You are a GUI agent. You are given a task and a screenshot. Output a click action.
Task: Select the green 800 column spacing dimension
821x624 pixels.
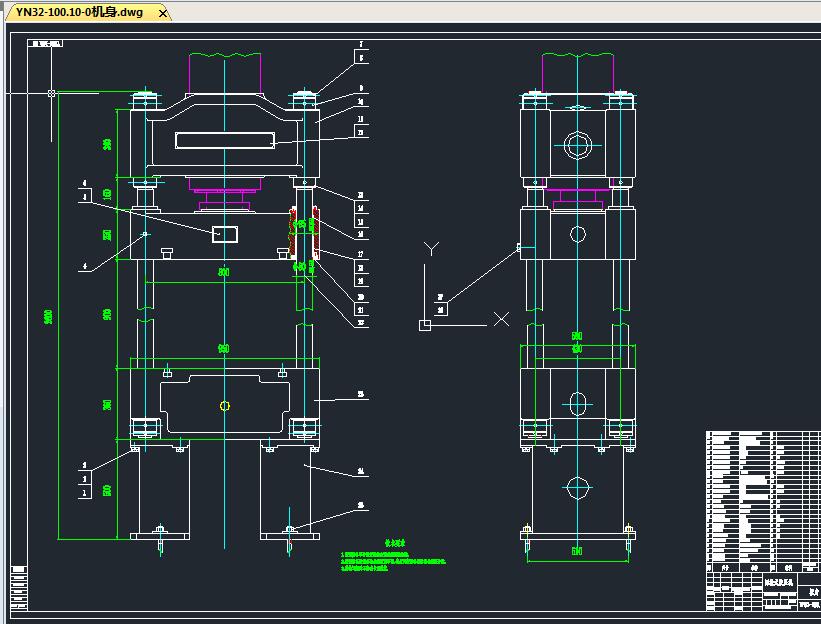pyautogui.click(x=224, y=272)
